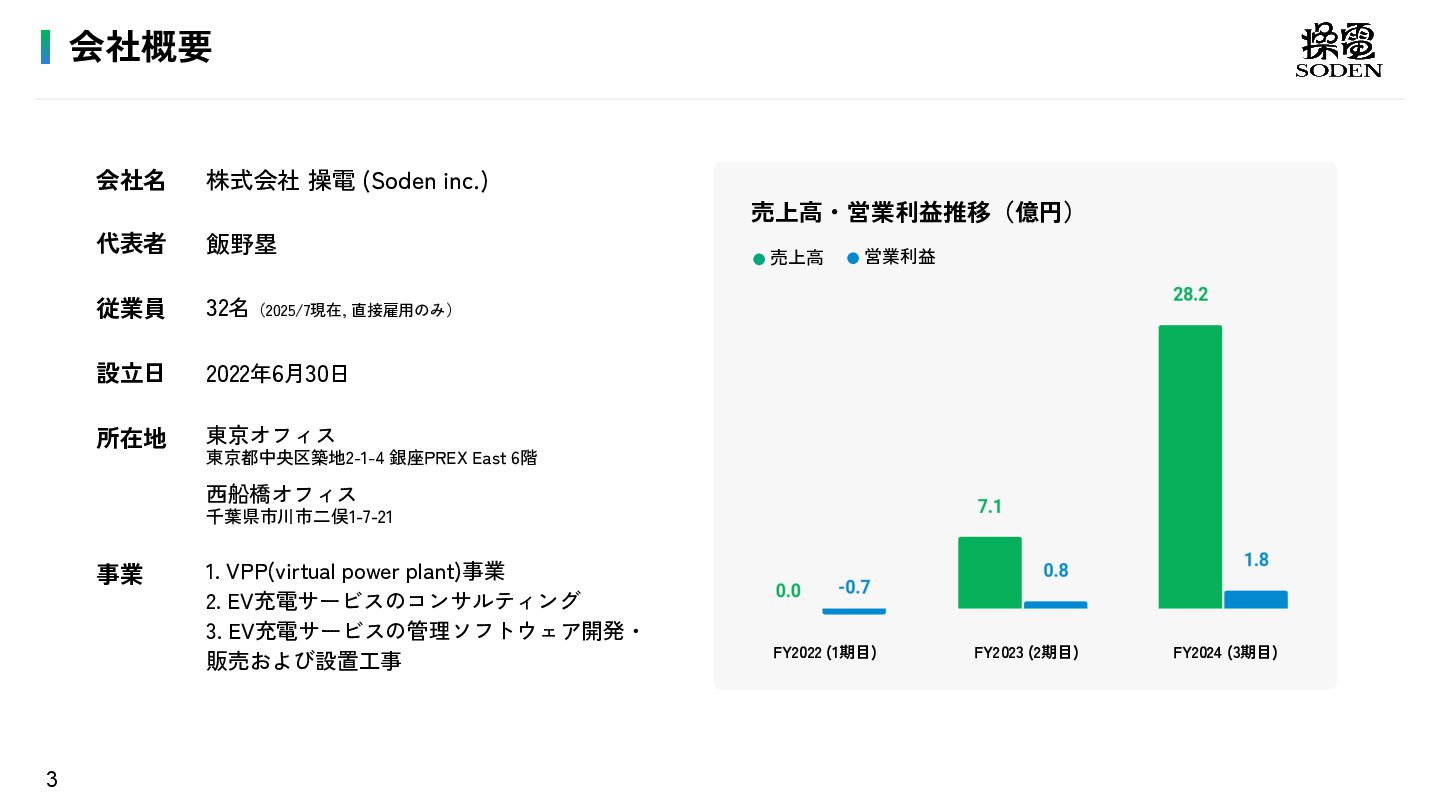Select the blue FY2022 negative profit bar
The width and height of the screenshot is (1440, 810).
click(854, 611)
